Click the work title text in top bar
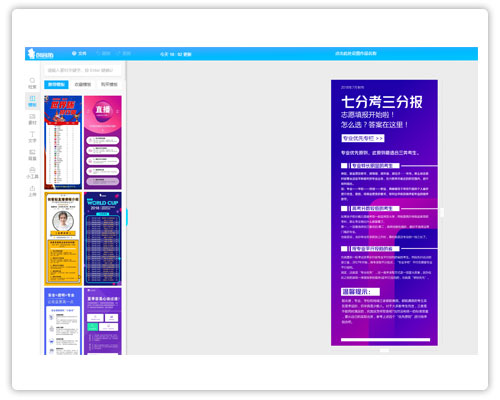This screenshot has height=400, width=500. (356, 53)
